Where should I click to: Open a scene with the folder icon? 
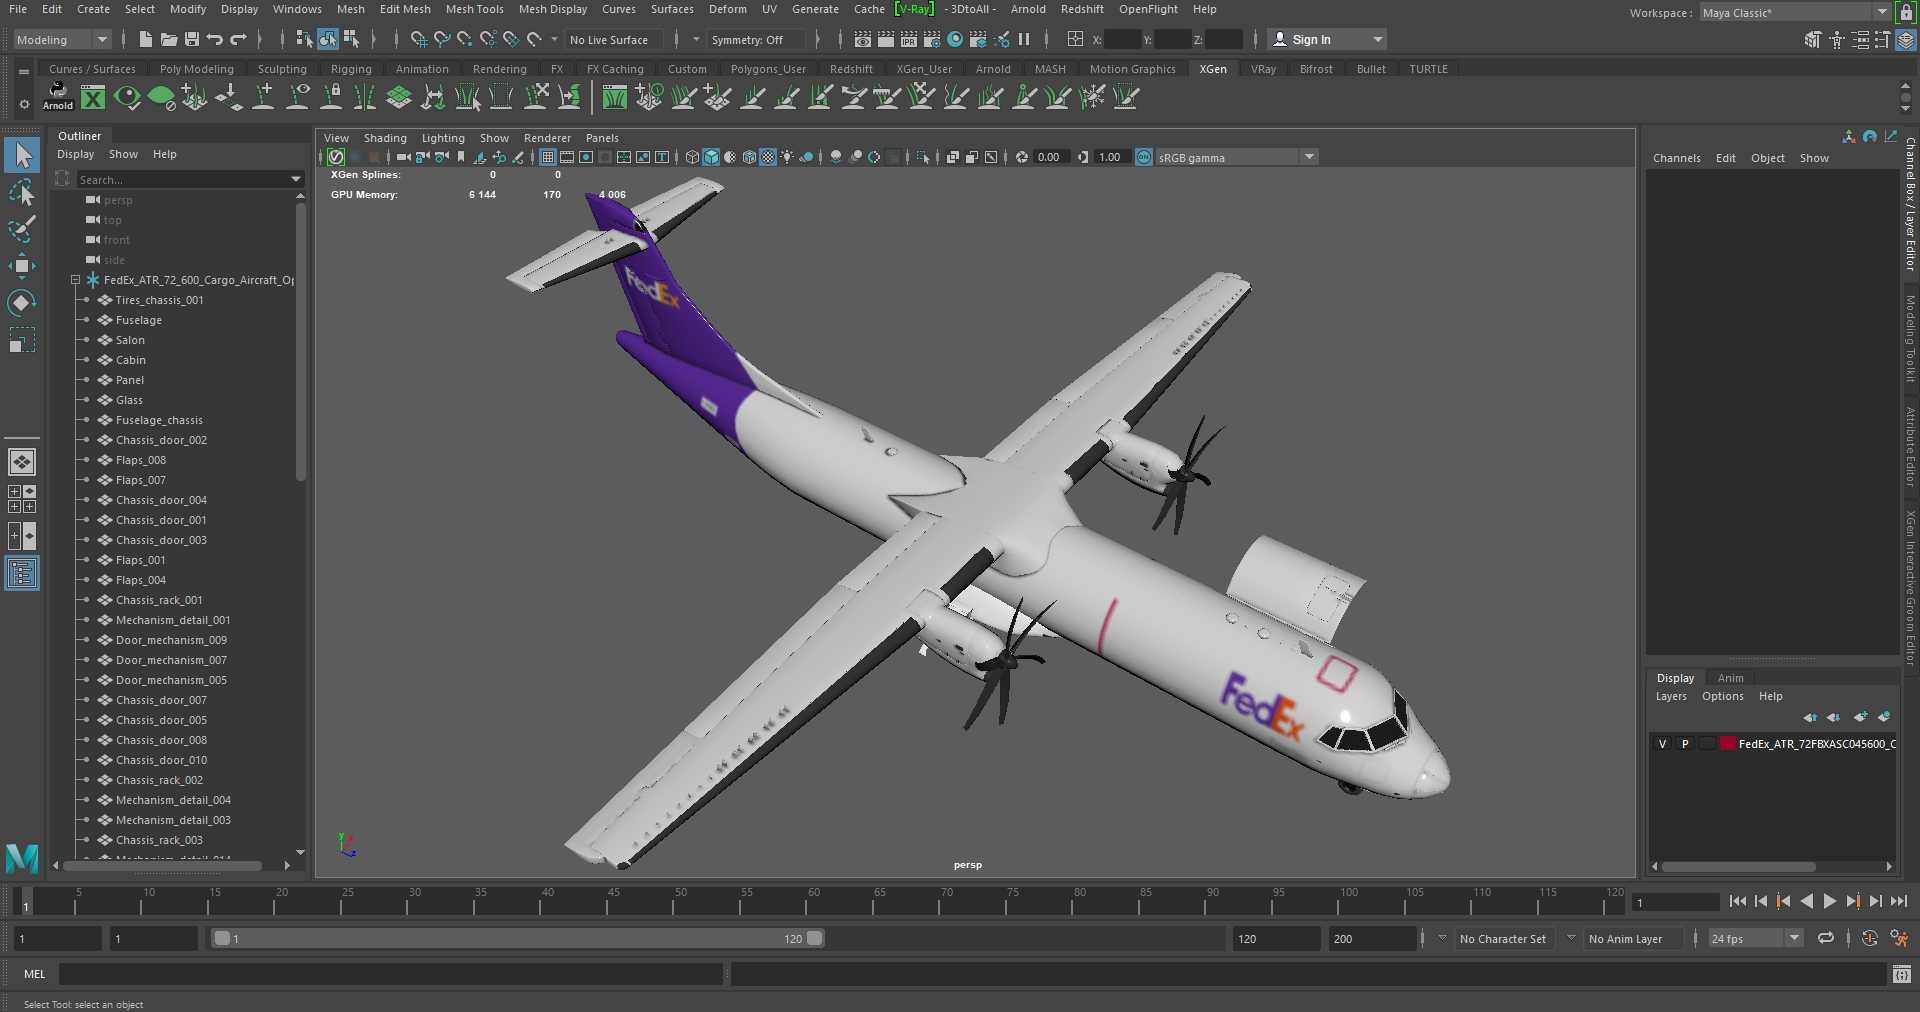(169, 39)
